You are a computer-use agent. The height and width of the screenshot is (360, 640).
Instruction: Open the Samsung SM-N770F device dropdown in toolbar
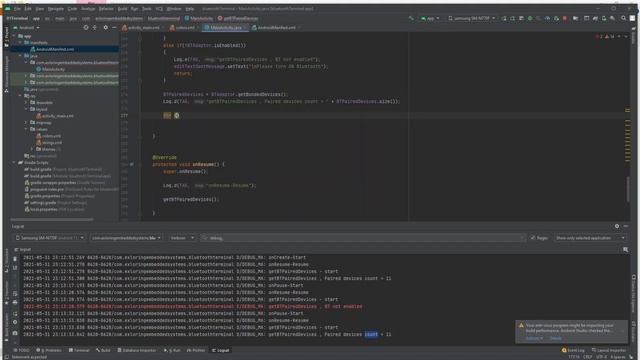[x=471, y=18]
